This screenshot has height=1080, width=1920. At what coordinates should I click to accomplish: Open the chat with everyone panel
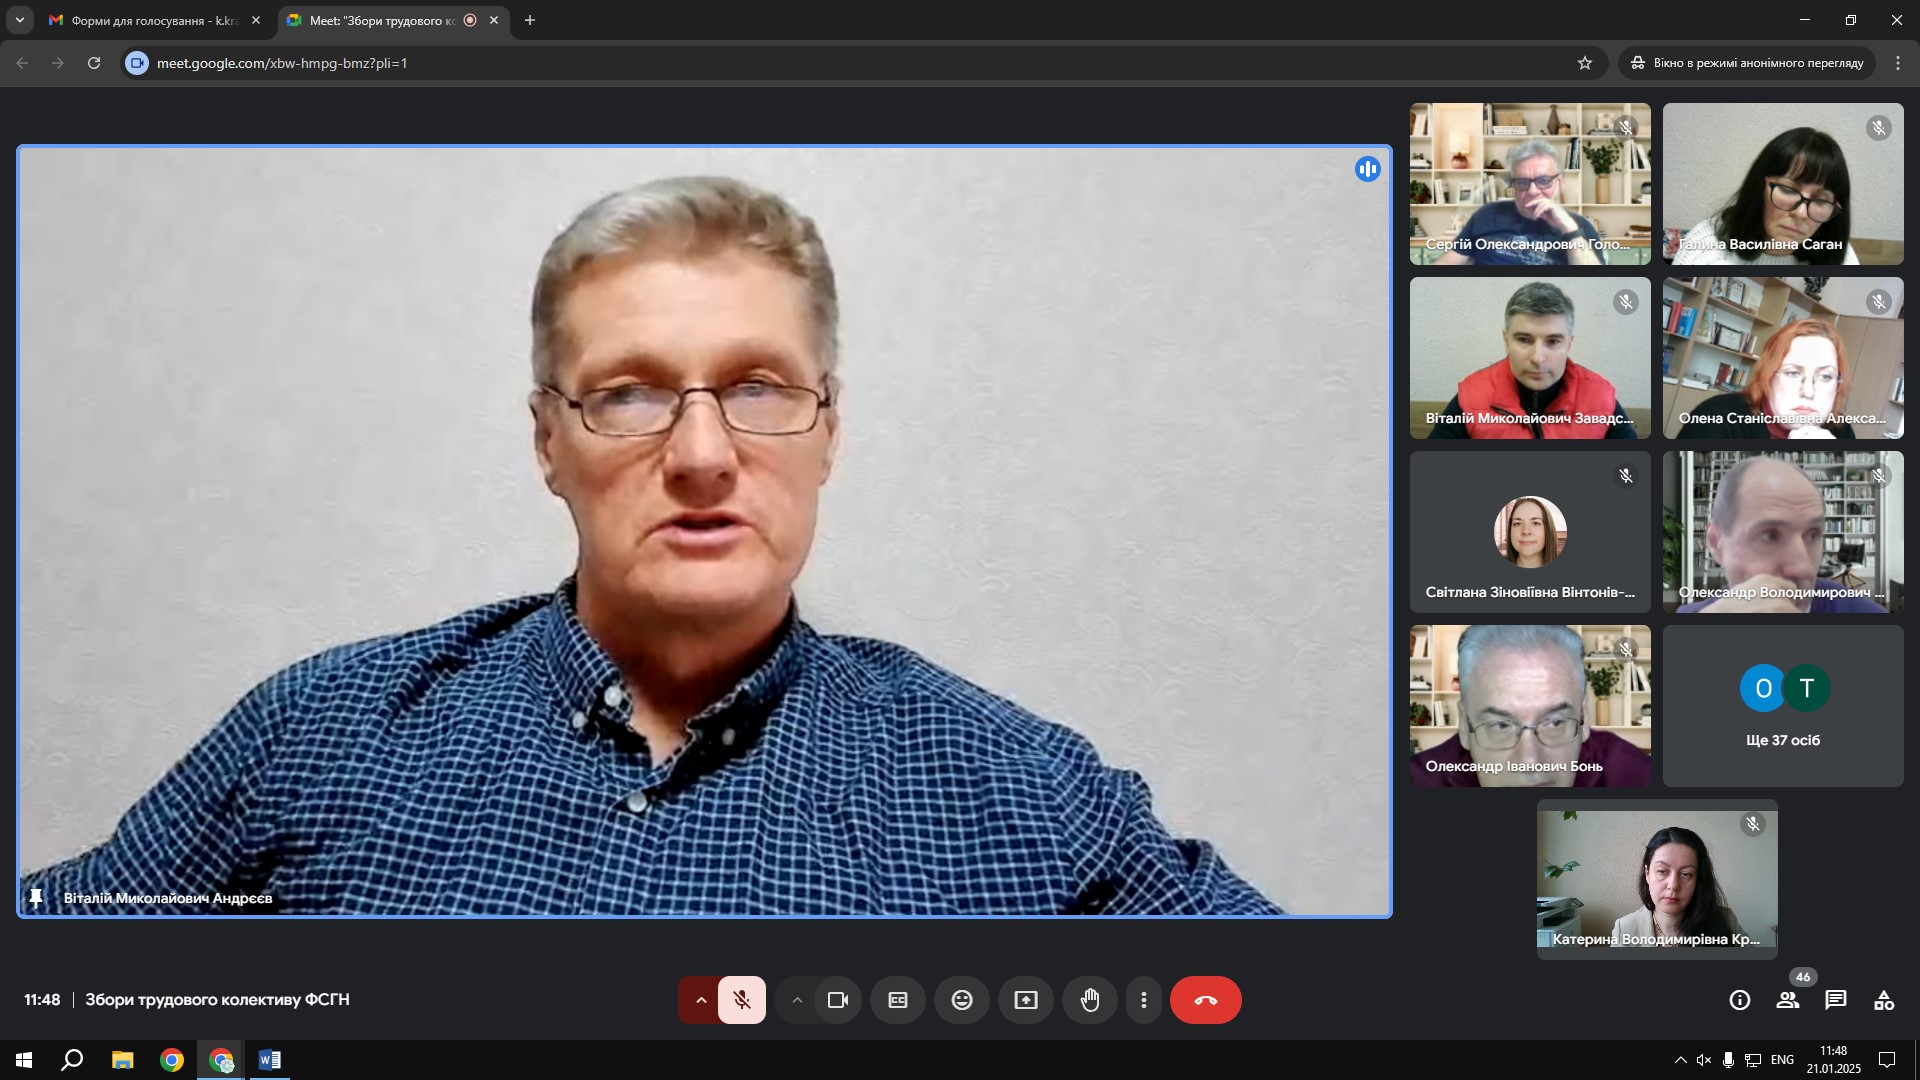click(1836, 1000)
